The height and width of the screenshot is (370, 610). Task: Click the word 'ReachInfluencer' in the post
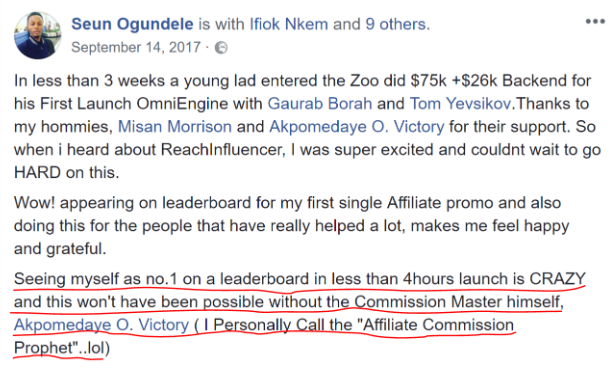point(222,149)
